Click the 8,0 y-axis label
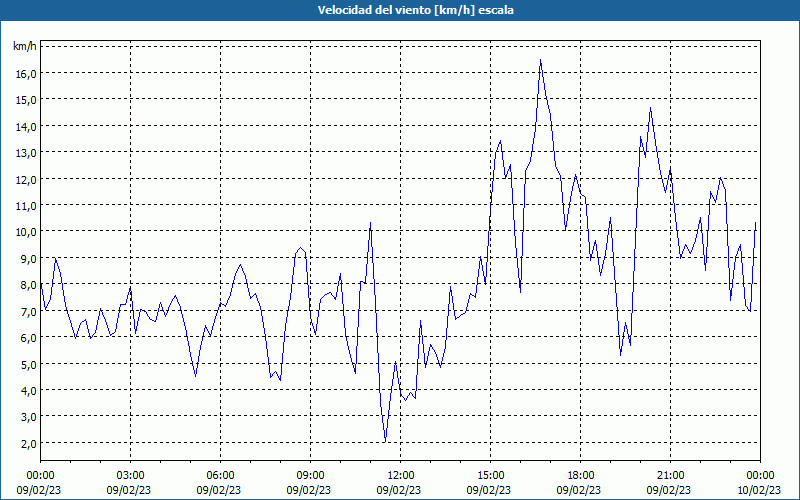800x500 pixels. [29, 285]
